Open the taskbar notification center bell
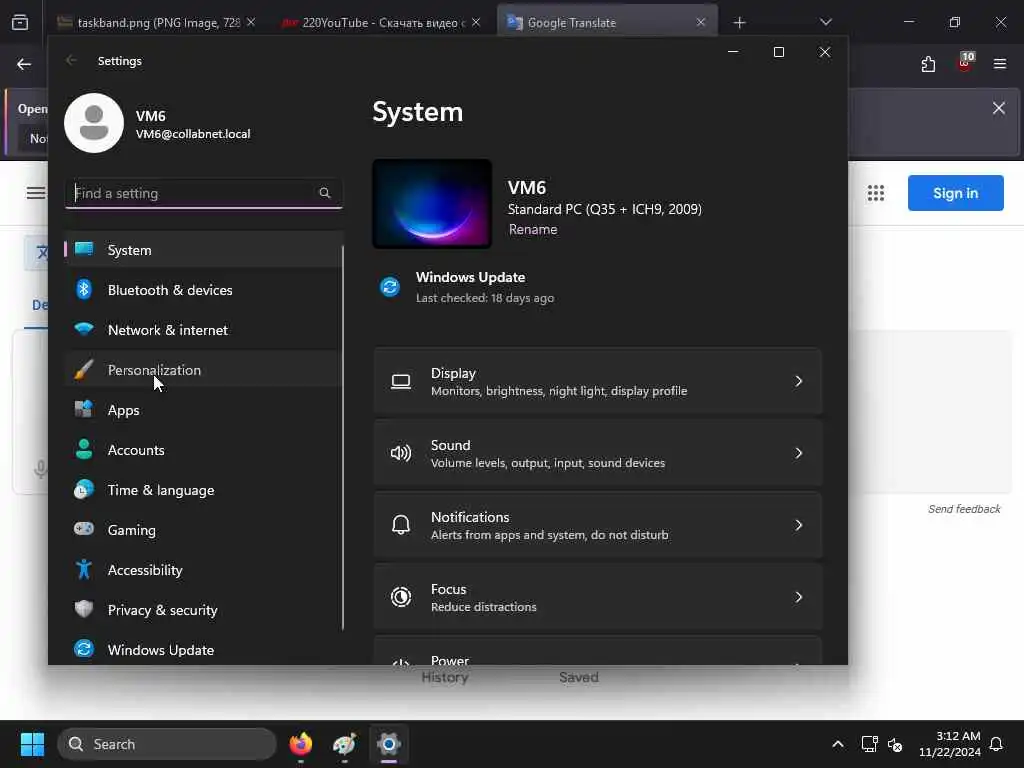 pos(997,744)
